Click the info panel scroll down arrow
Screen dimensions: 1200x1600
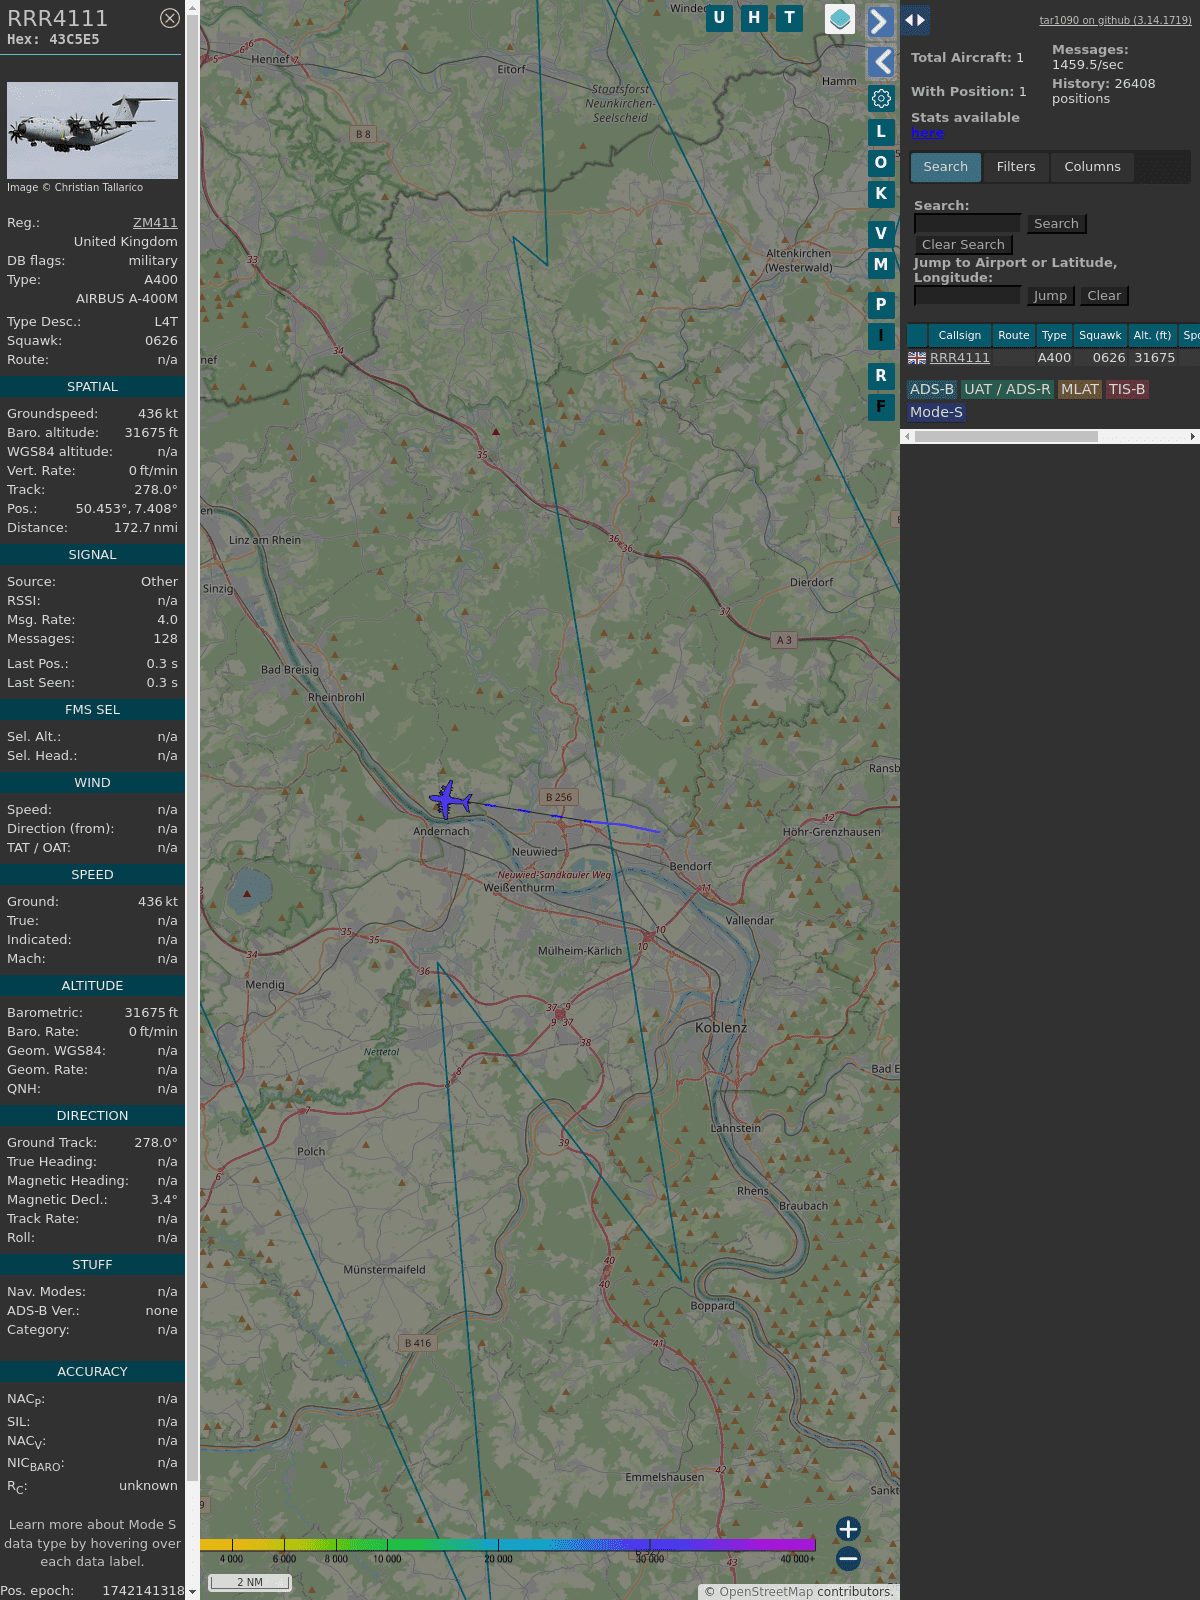192,1592
